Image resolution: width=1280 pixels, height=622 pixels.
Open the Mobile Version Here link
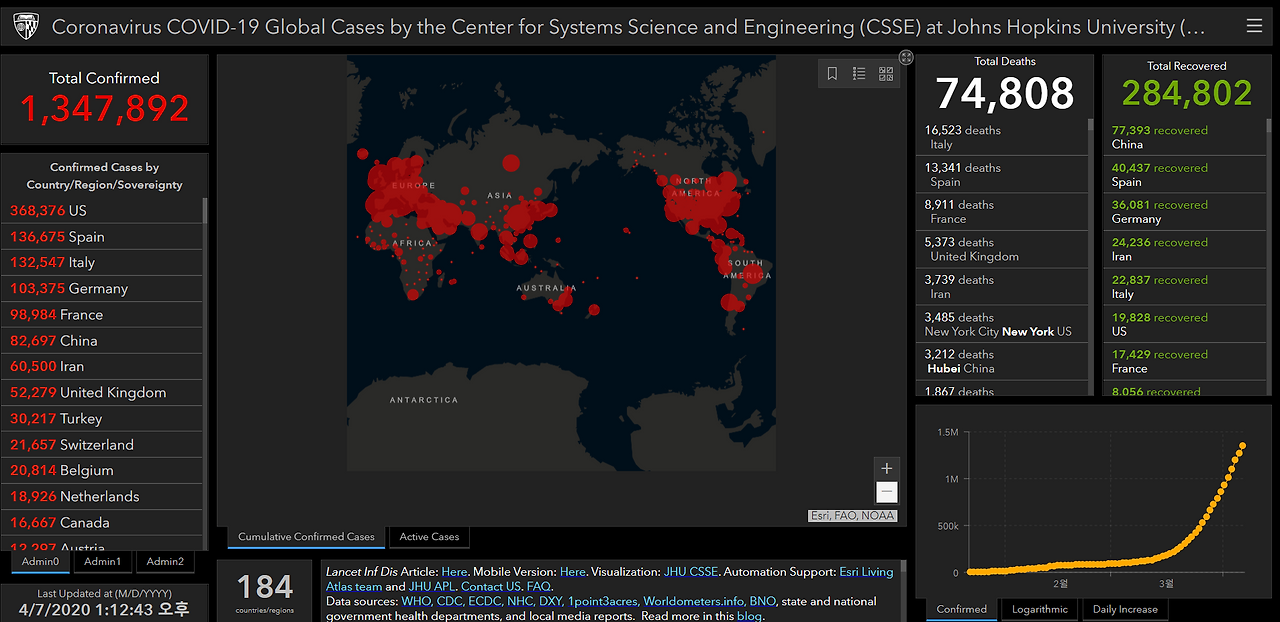[x=573, y=572]
